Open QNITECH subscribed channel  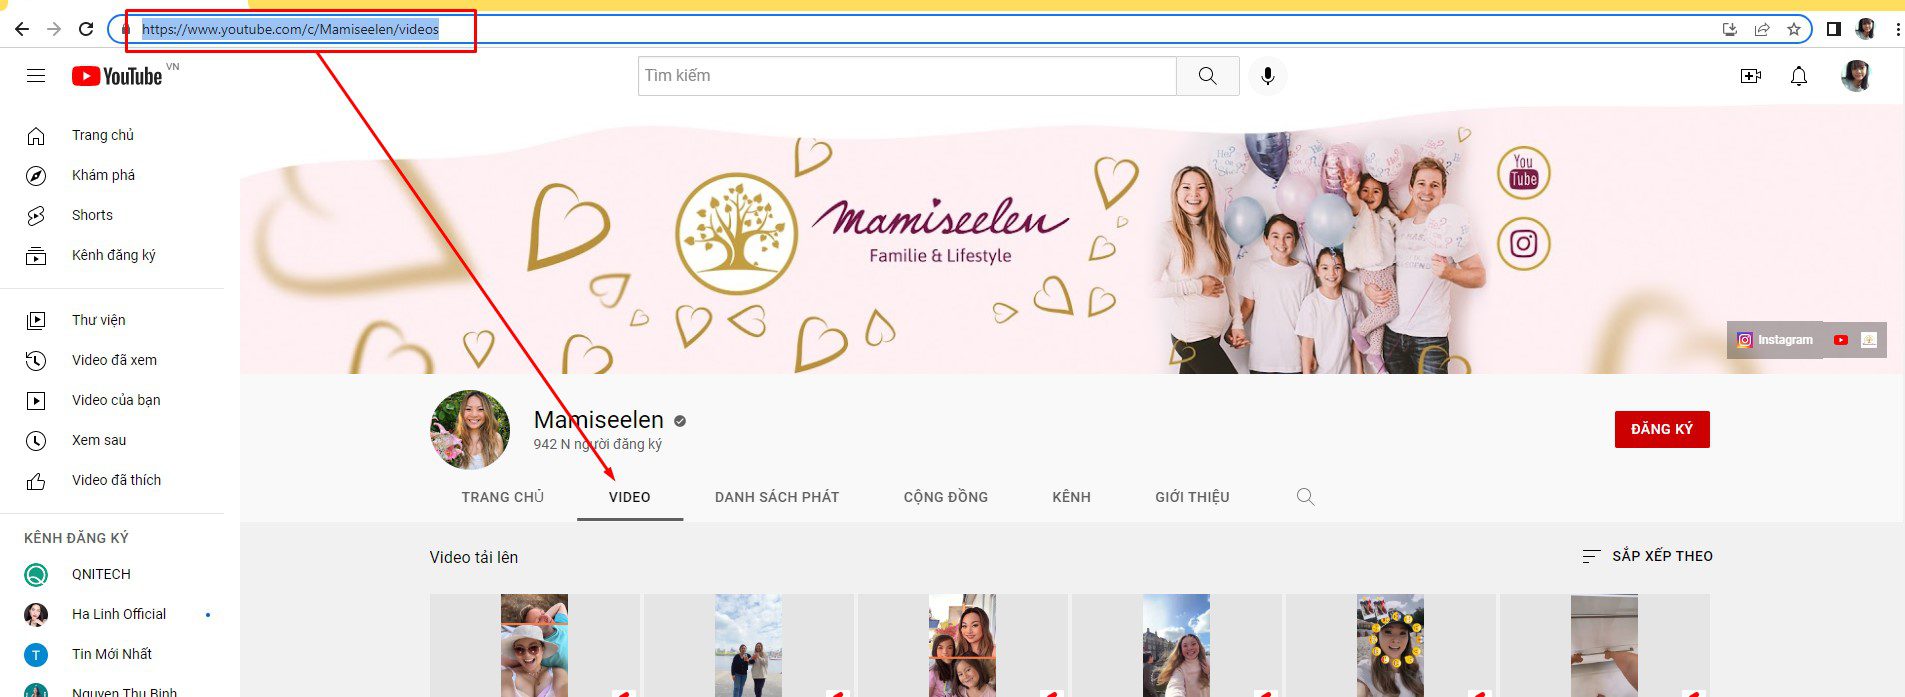(x=112, y=575)
